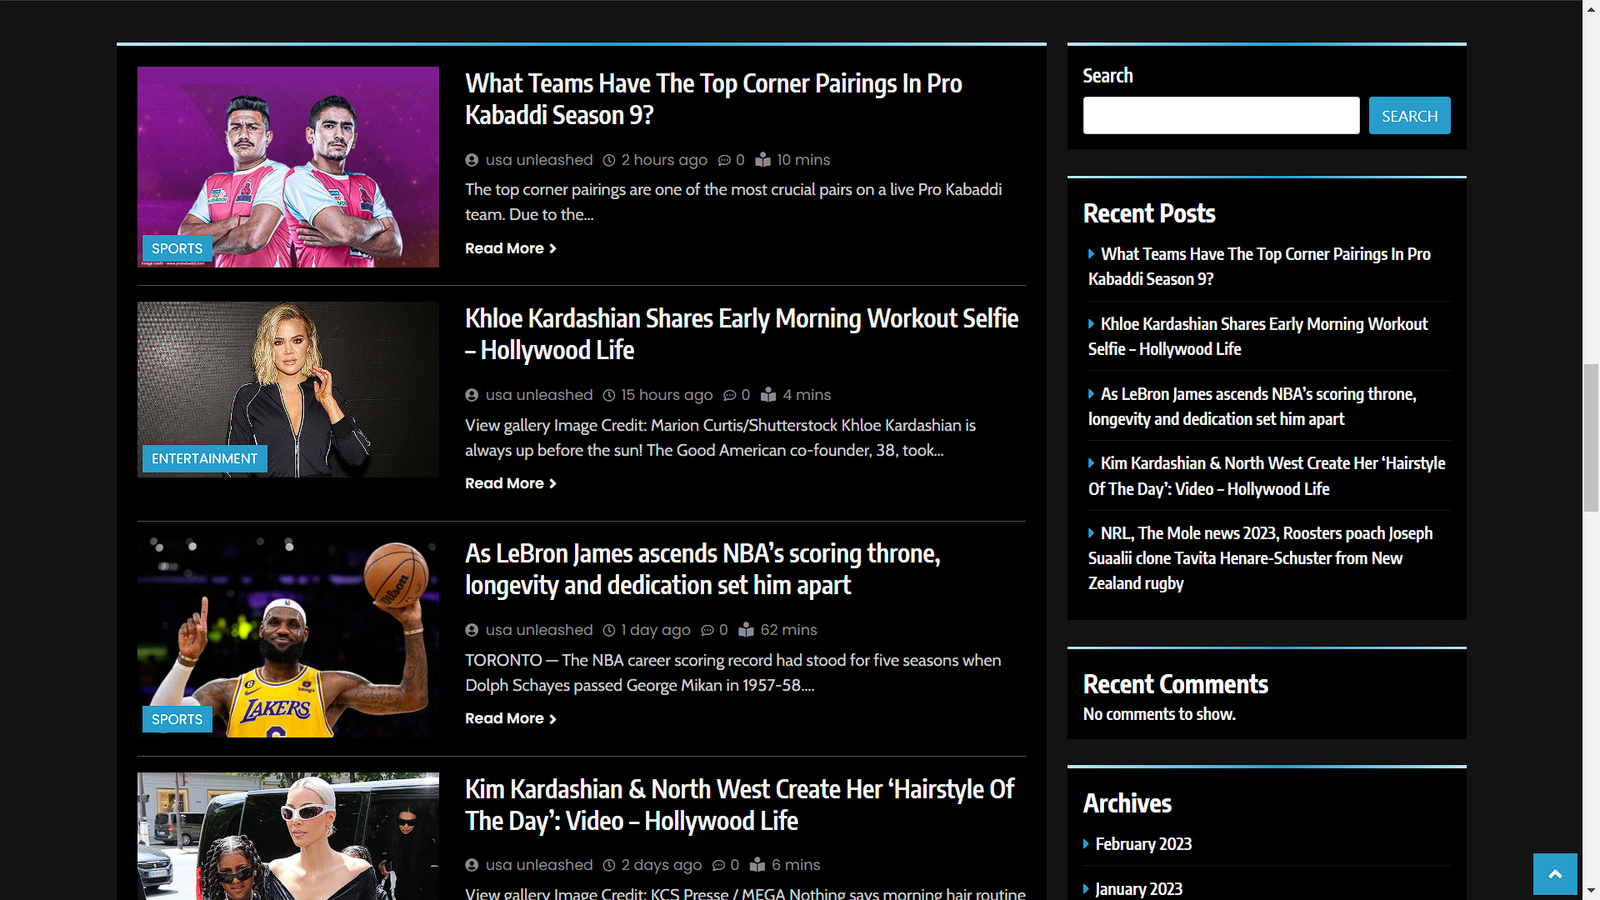This screenshot has width=1600, height=900.
Task: Click 'usa unleashed' author on Khloe post
Action: pos(539,395)
